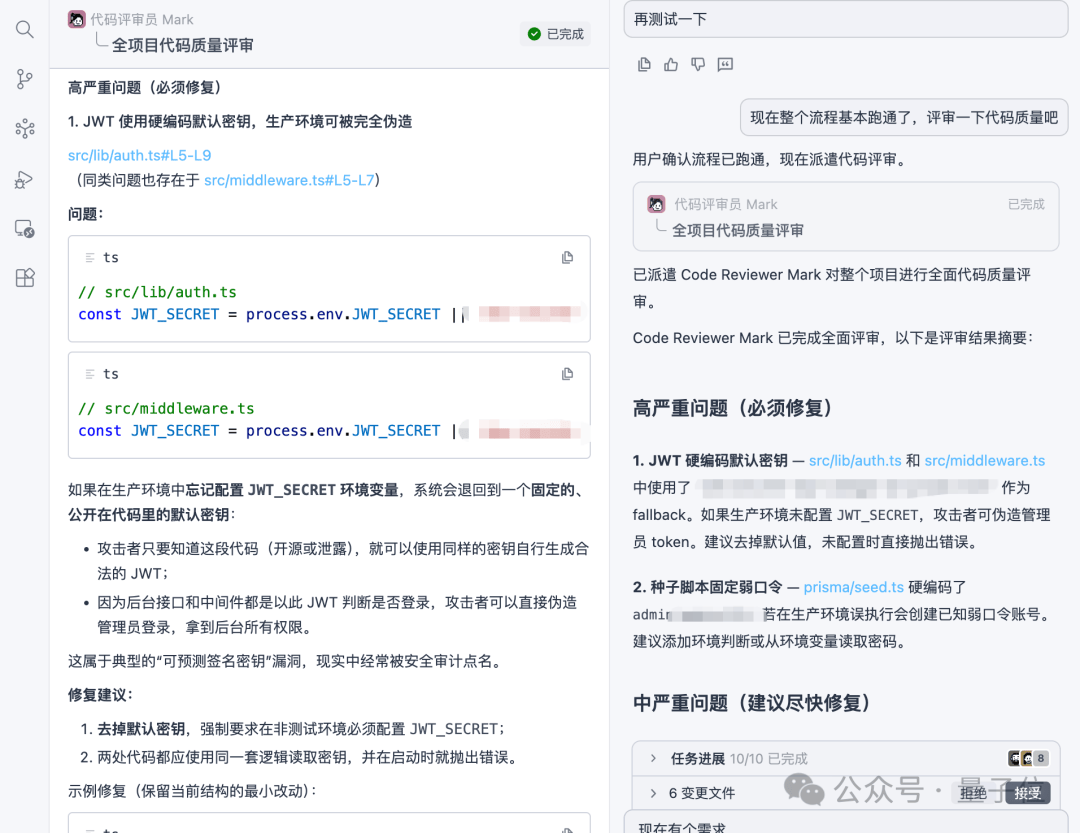Expand the 任务进展 task progress section
Viewport: 1080px width, 833px height.
(x=700, y=758)
